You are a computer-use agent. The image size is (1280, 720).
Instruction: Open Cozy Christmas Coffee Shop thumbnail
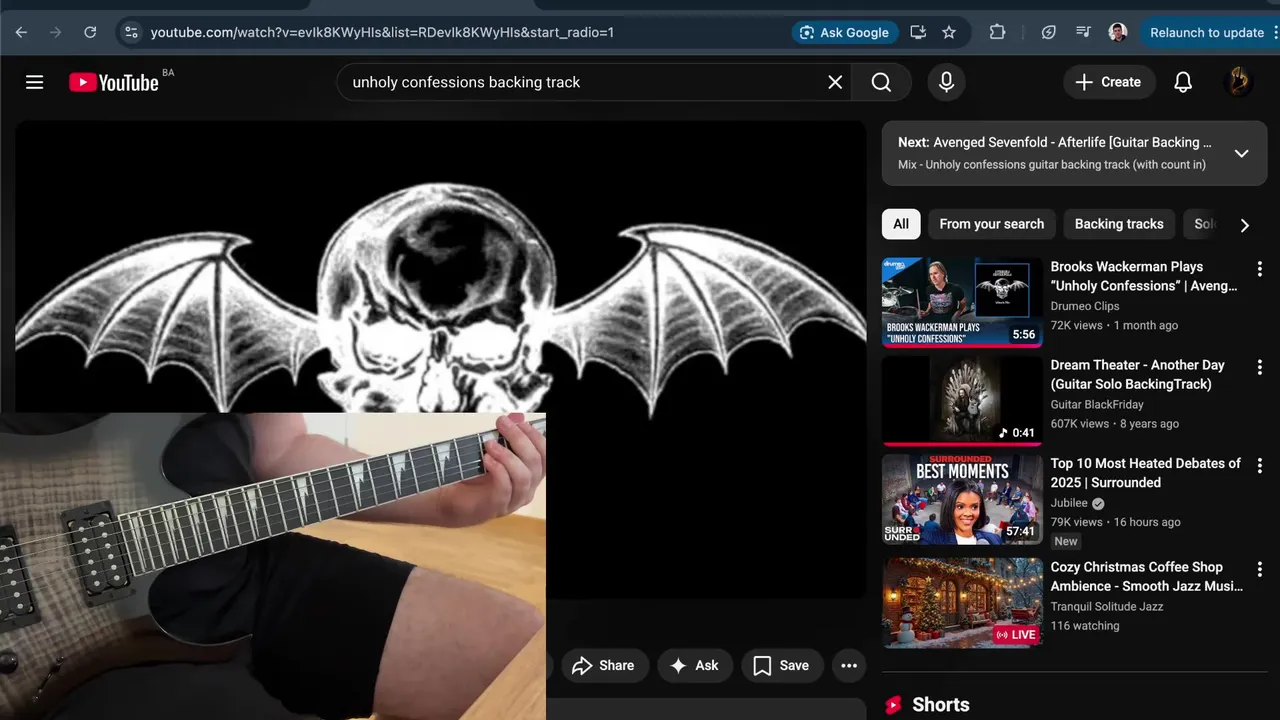click(962, 602)
